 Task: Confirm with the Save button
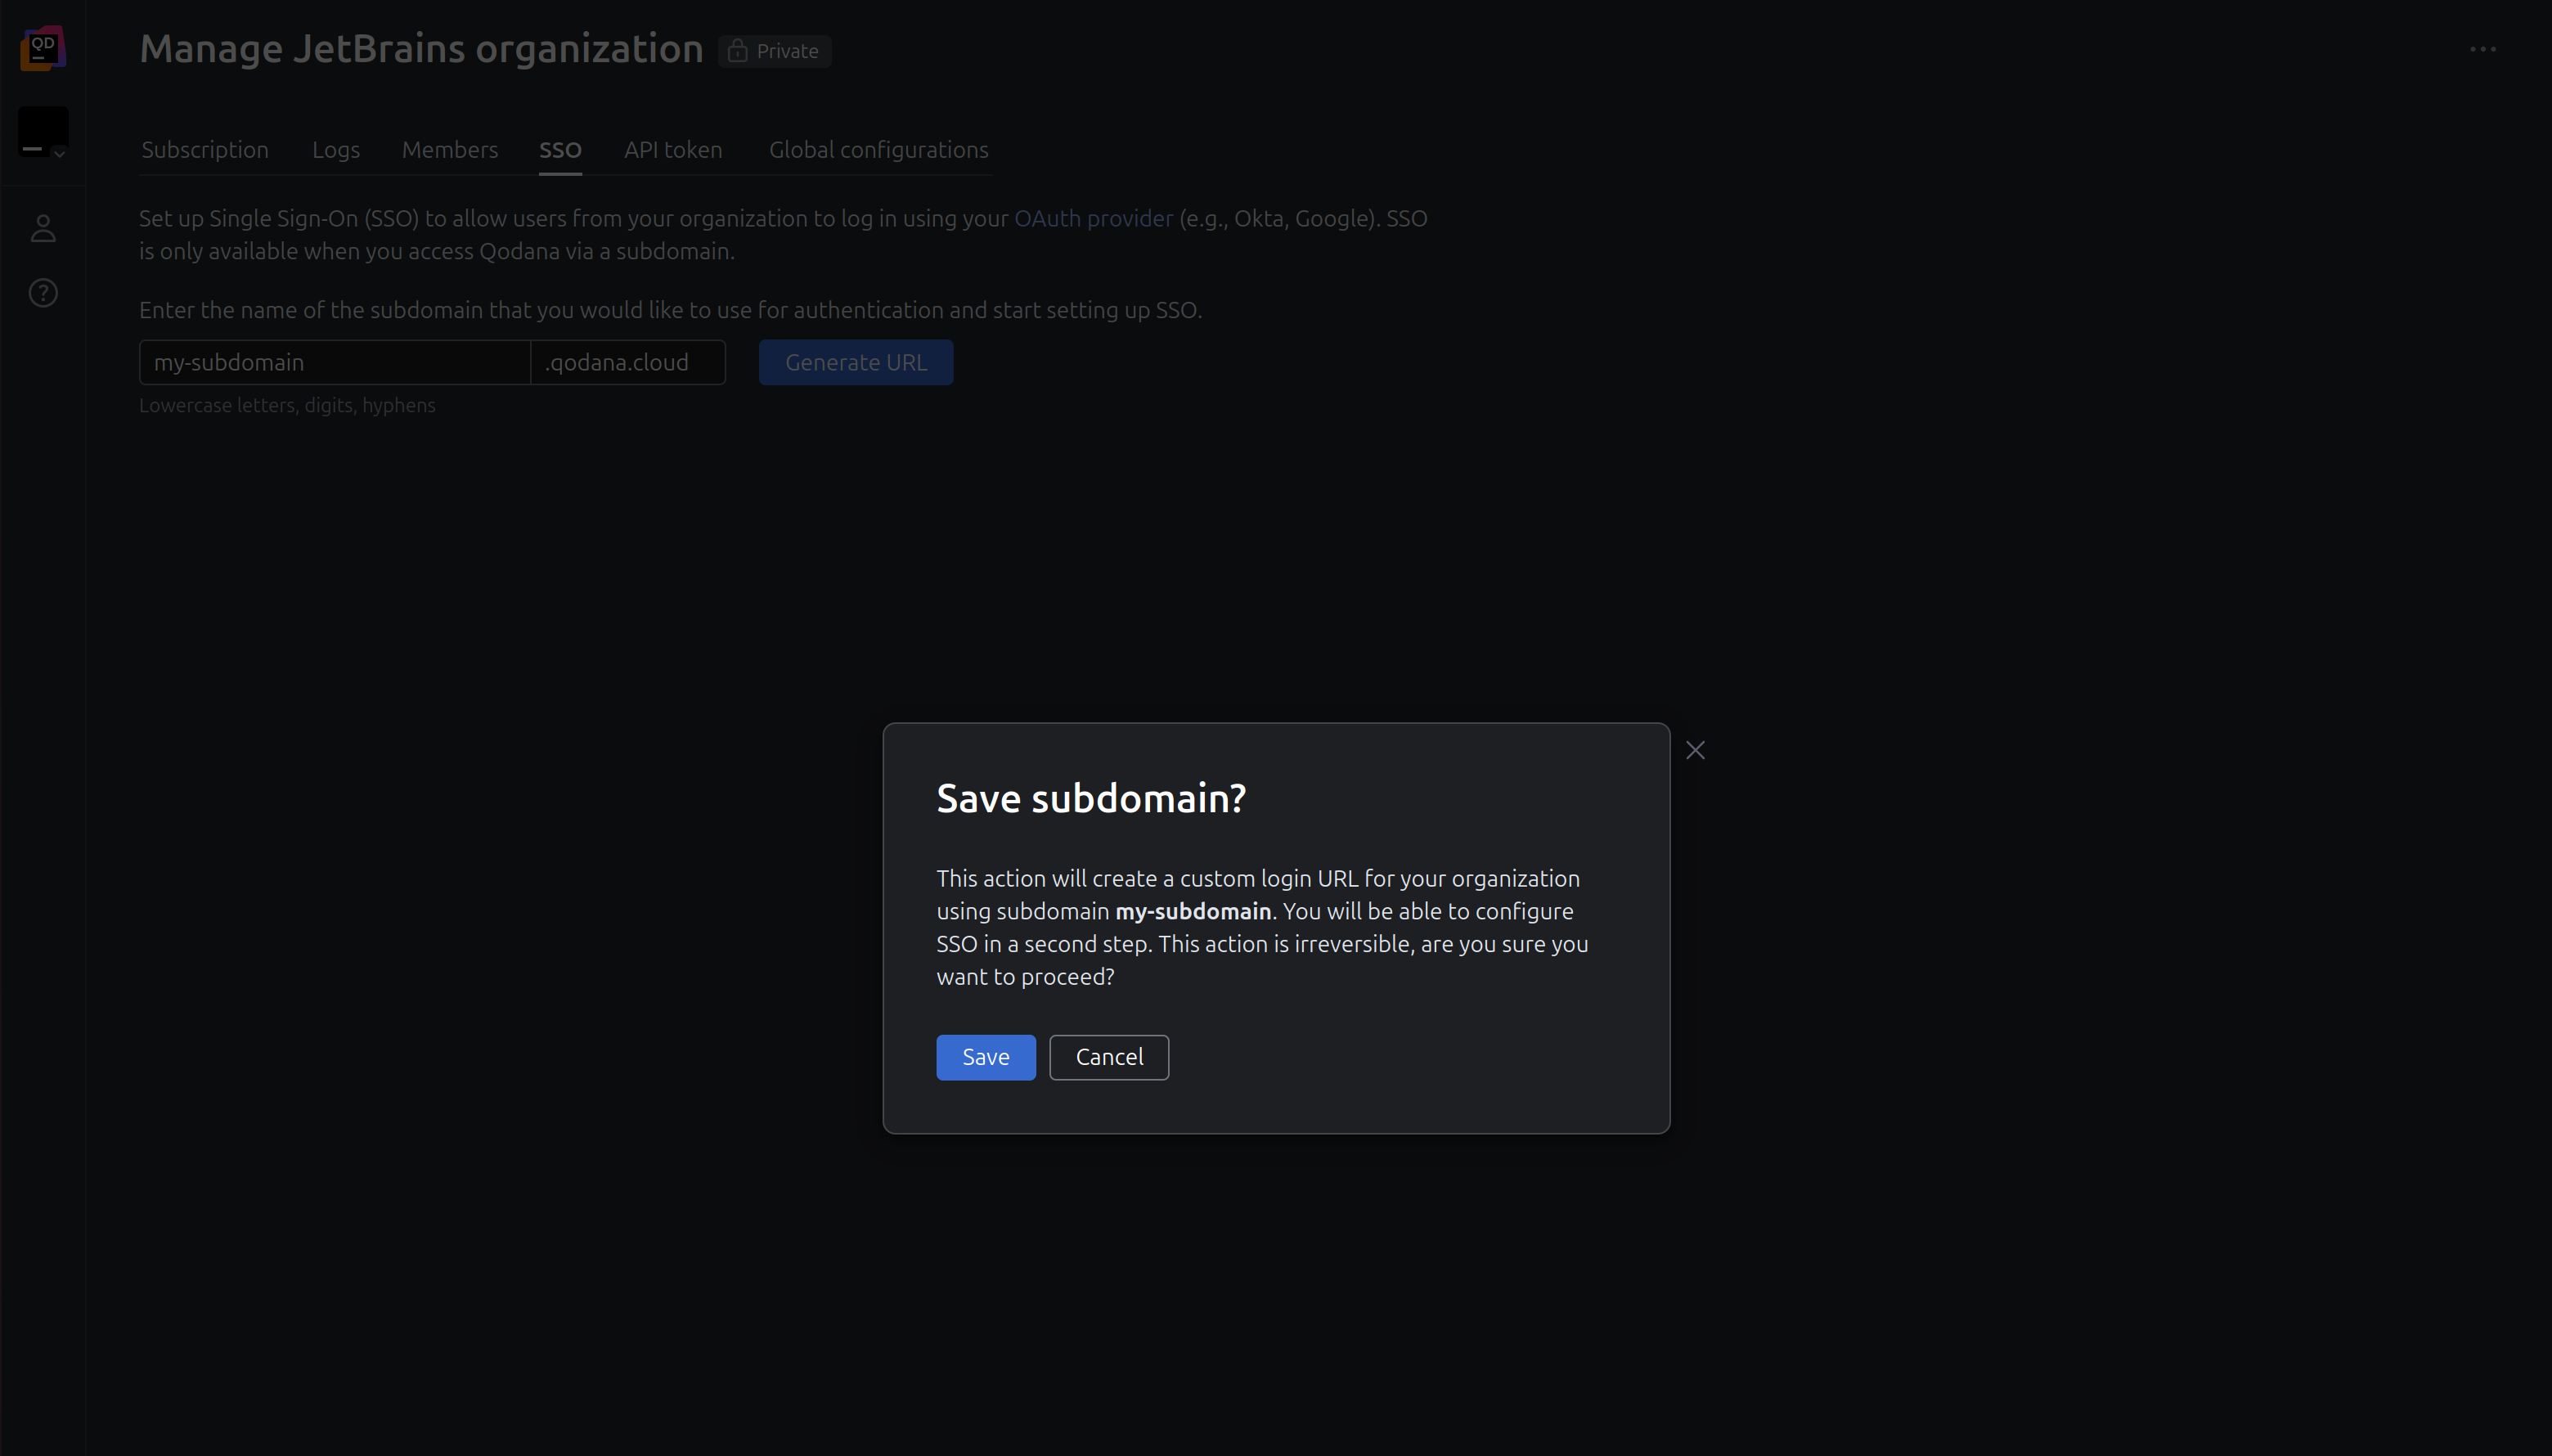click(x=985, y=1057)
